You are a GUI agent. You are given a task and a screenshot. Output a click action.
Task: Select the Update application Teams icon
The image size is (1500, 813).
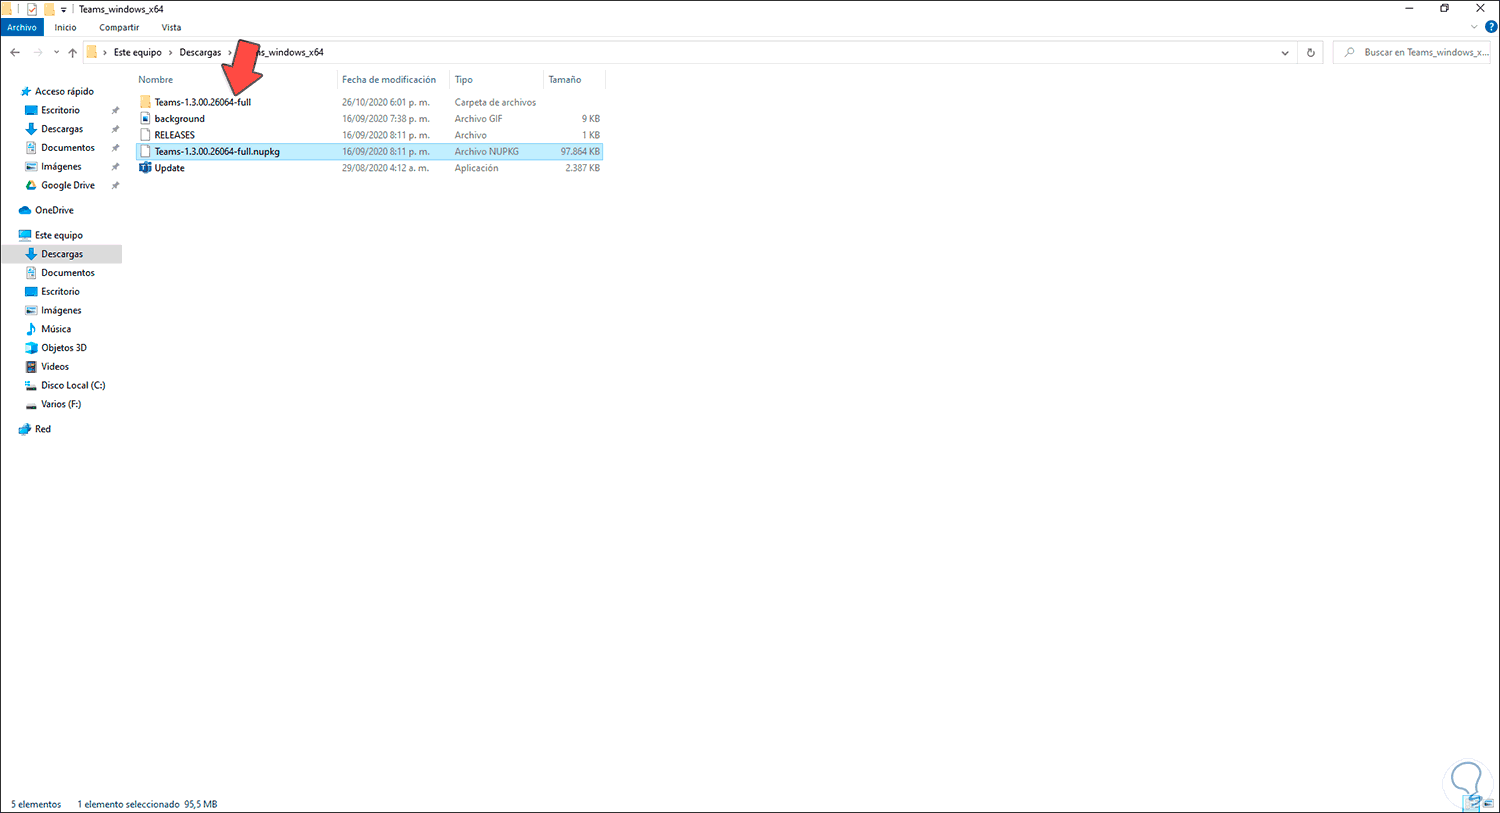(x=145, y=168)
